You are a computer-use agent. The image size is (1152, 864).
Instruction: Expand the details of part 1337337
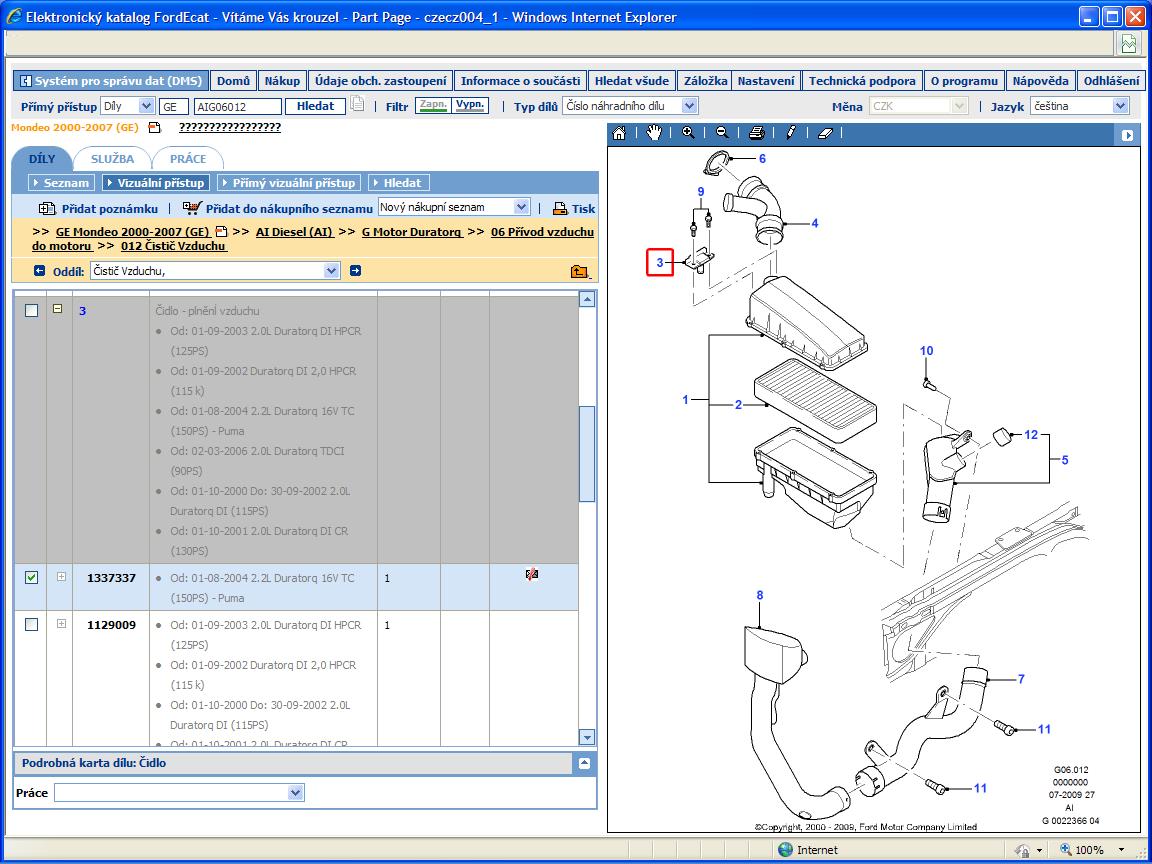[x=61, y=577]
